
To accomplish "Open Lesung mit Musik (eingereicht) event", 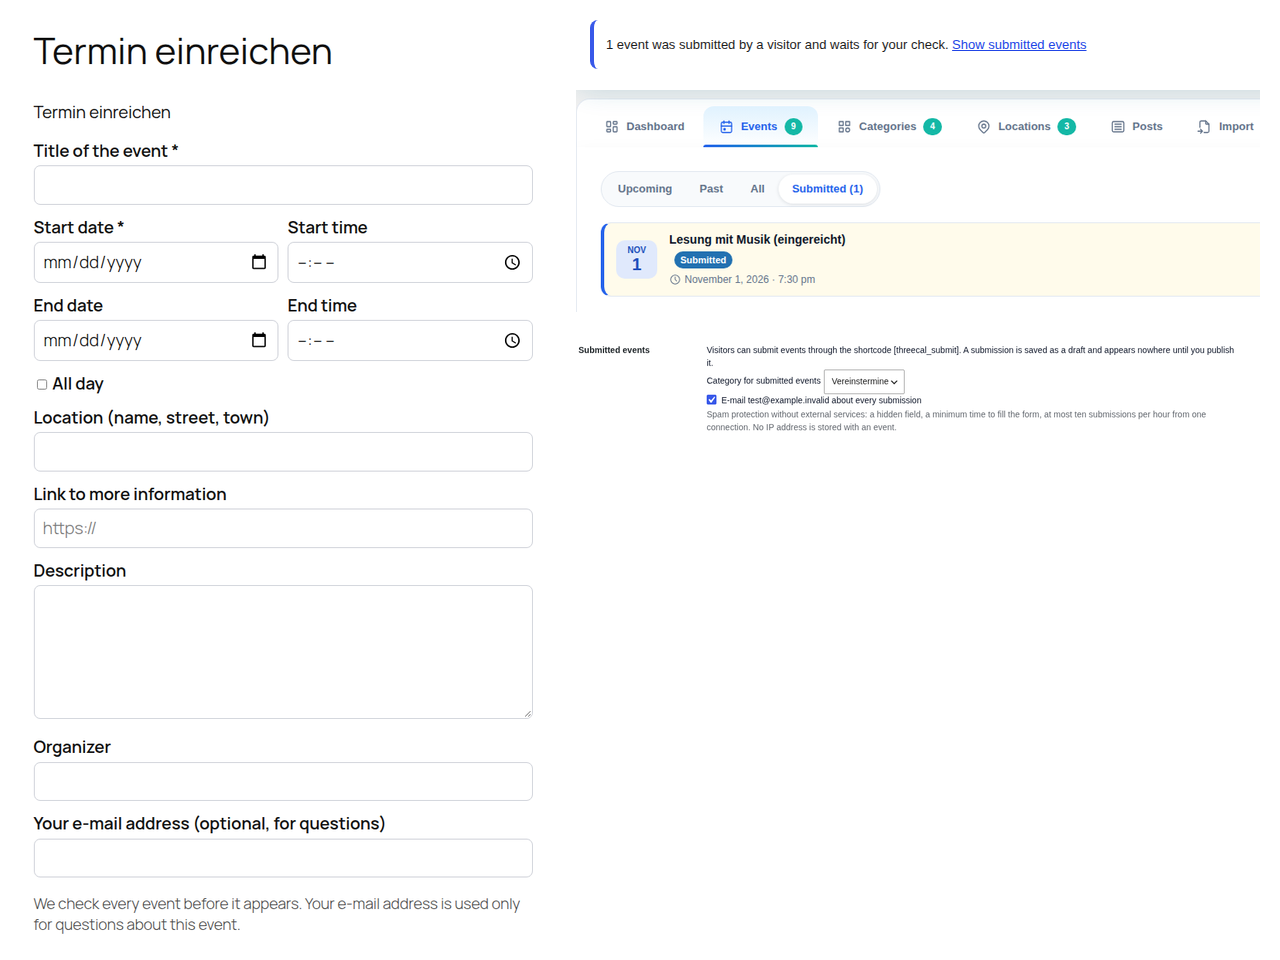I will [x=757, y=240].
